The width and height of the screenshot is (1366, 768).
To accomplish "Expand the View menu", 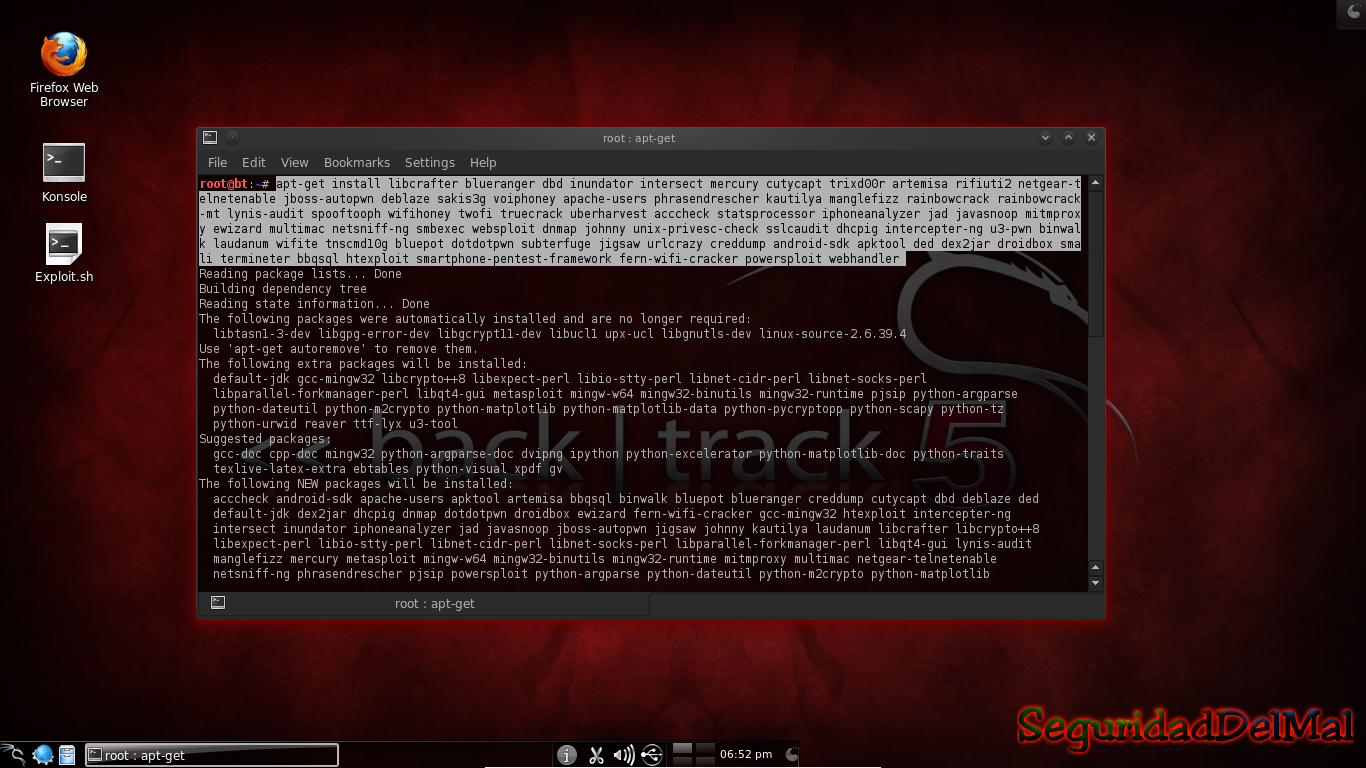I will pos(294,162).
